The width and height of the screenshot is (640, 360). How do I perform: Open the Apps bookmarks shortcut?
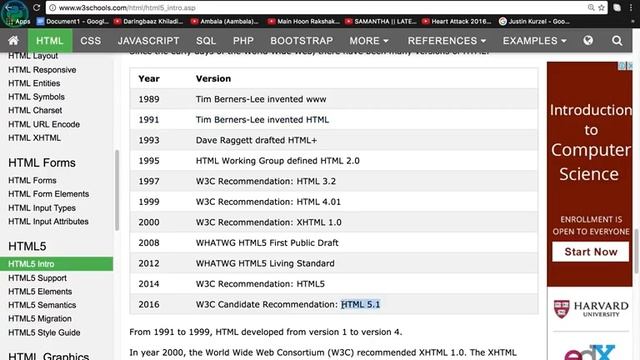[19, 21]
